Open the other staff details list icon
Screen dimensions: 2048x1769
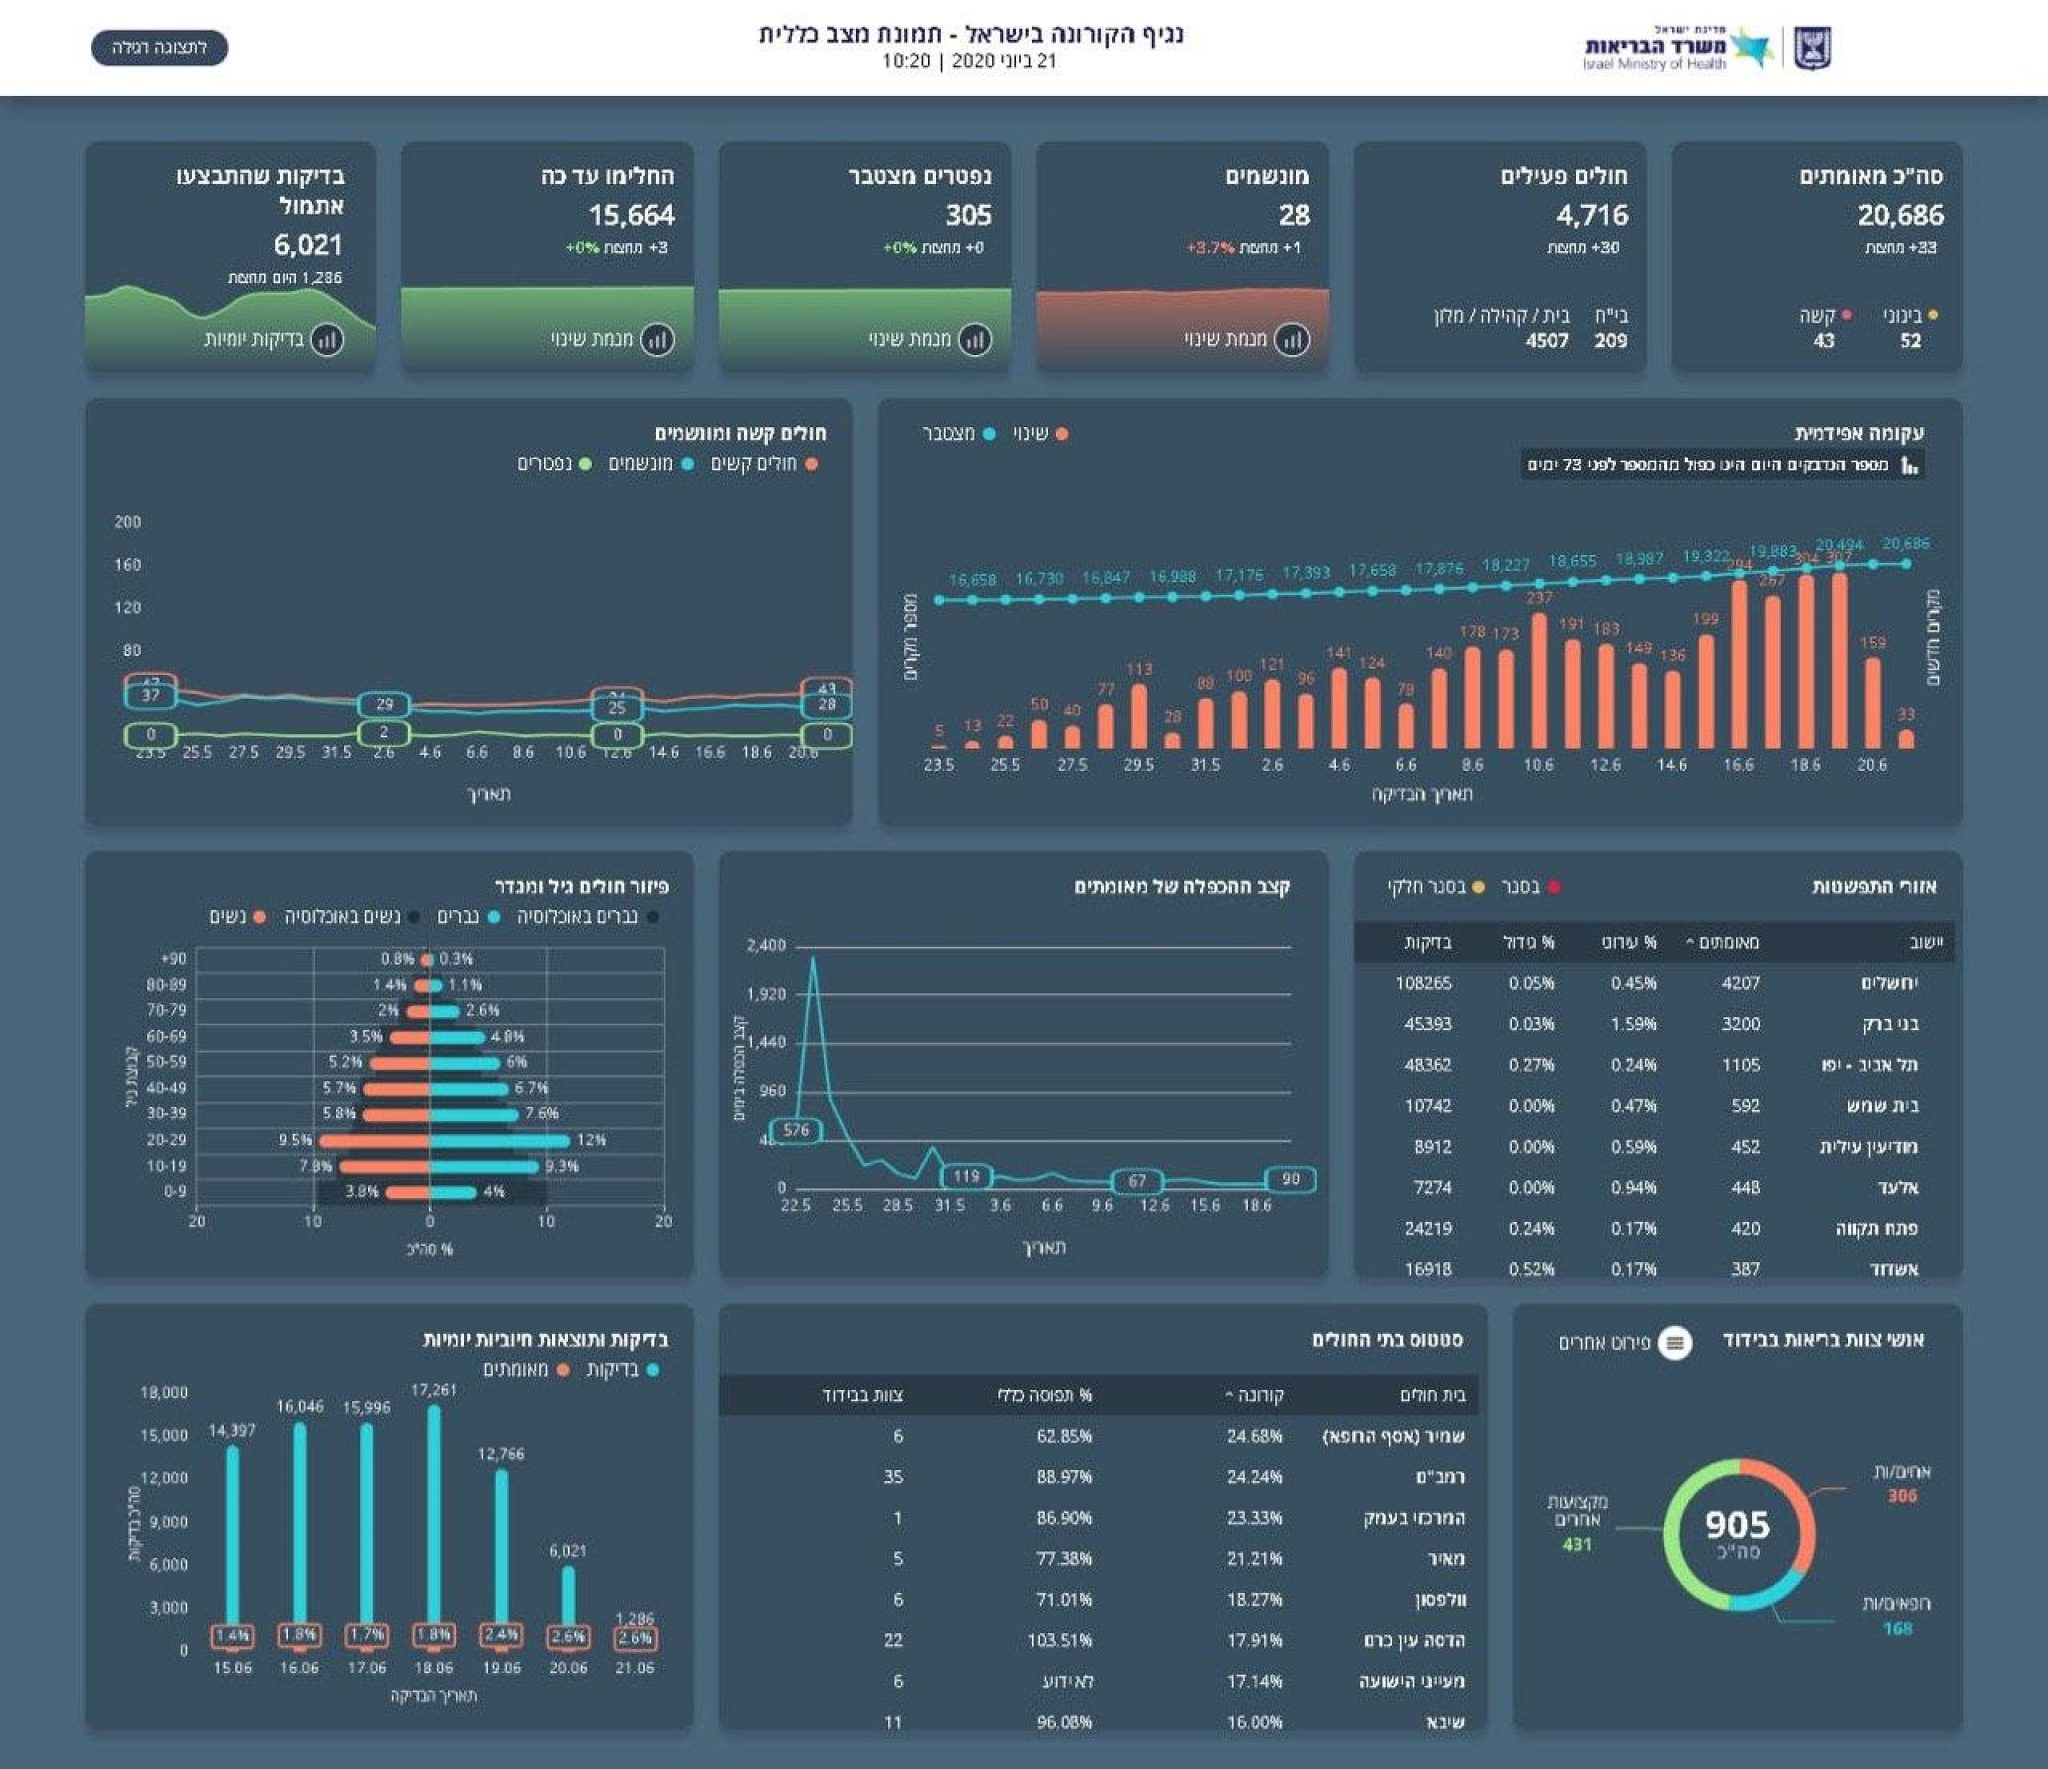(1675, 1342)
